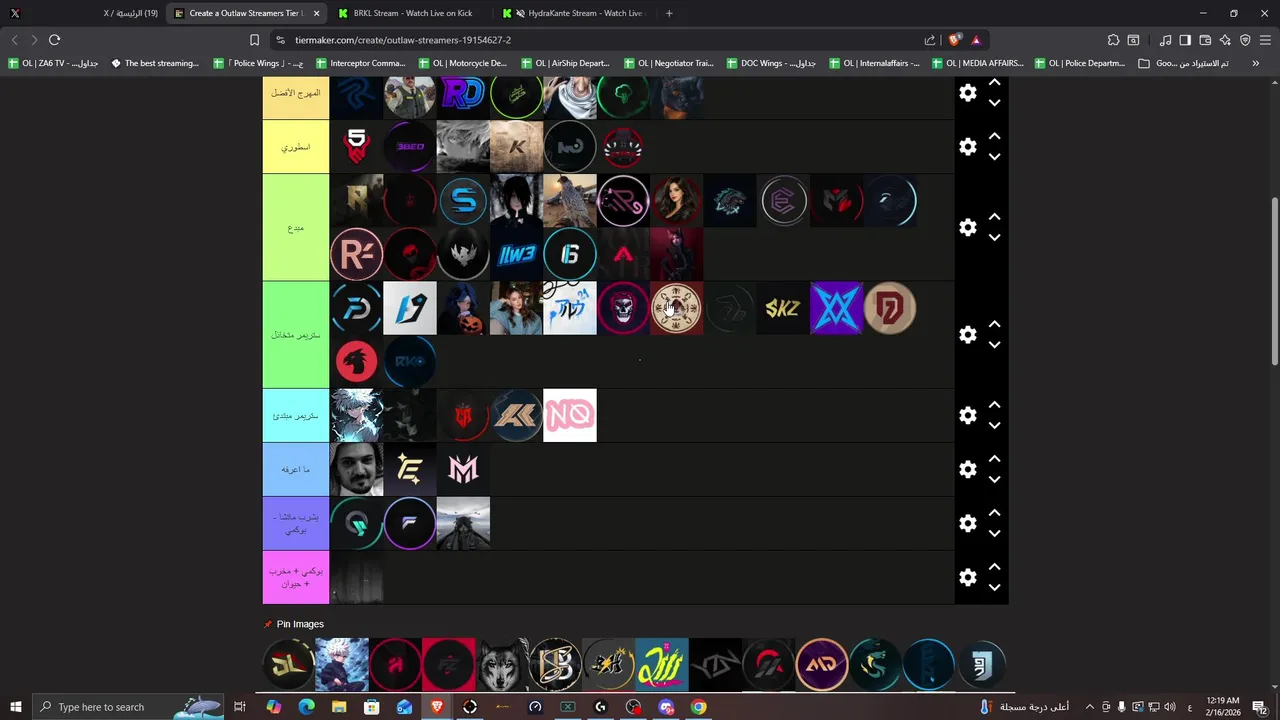Open a new browser tab
This screenshot has height=720, width=1280.
coord(669,13)
